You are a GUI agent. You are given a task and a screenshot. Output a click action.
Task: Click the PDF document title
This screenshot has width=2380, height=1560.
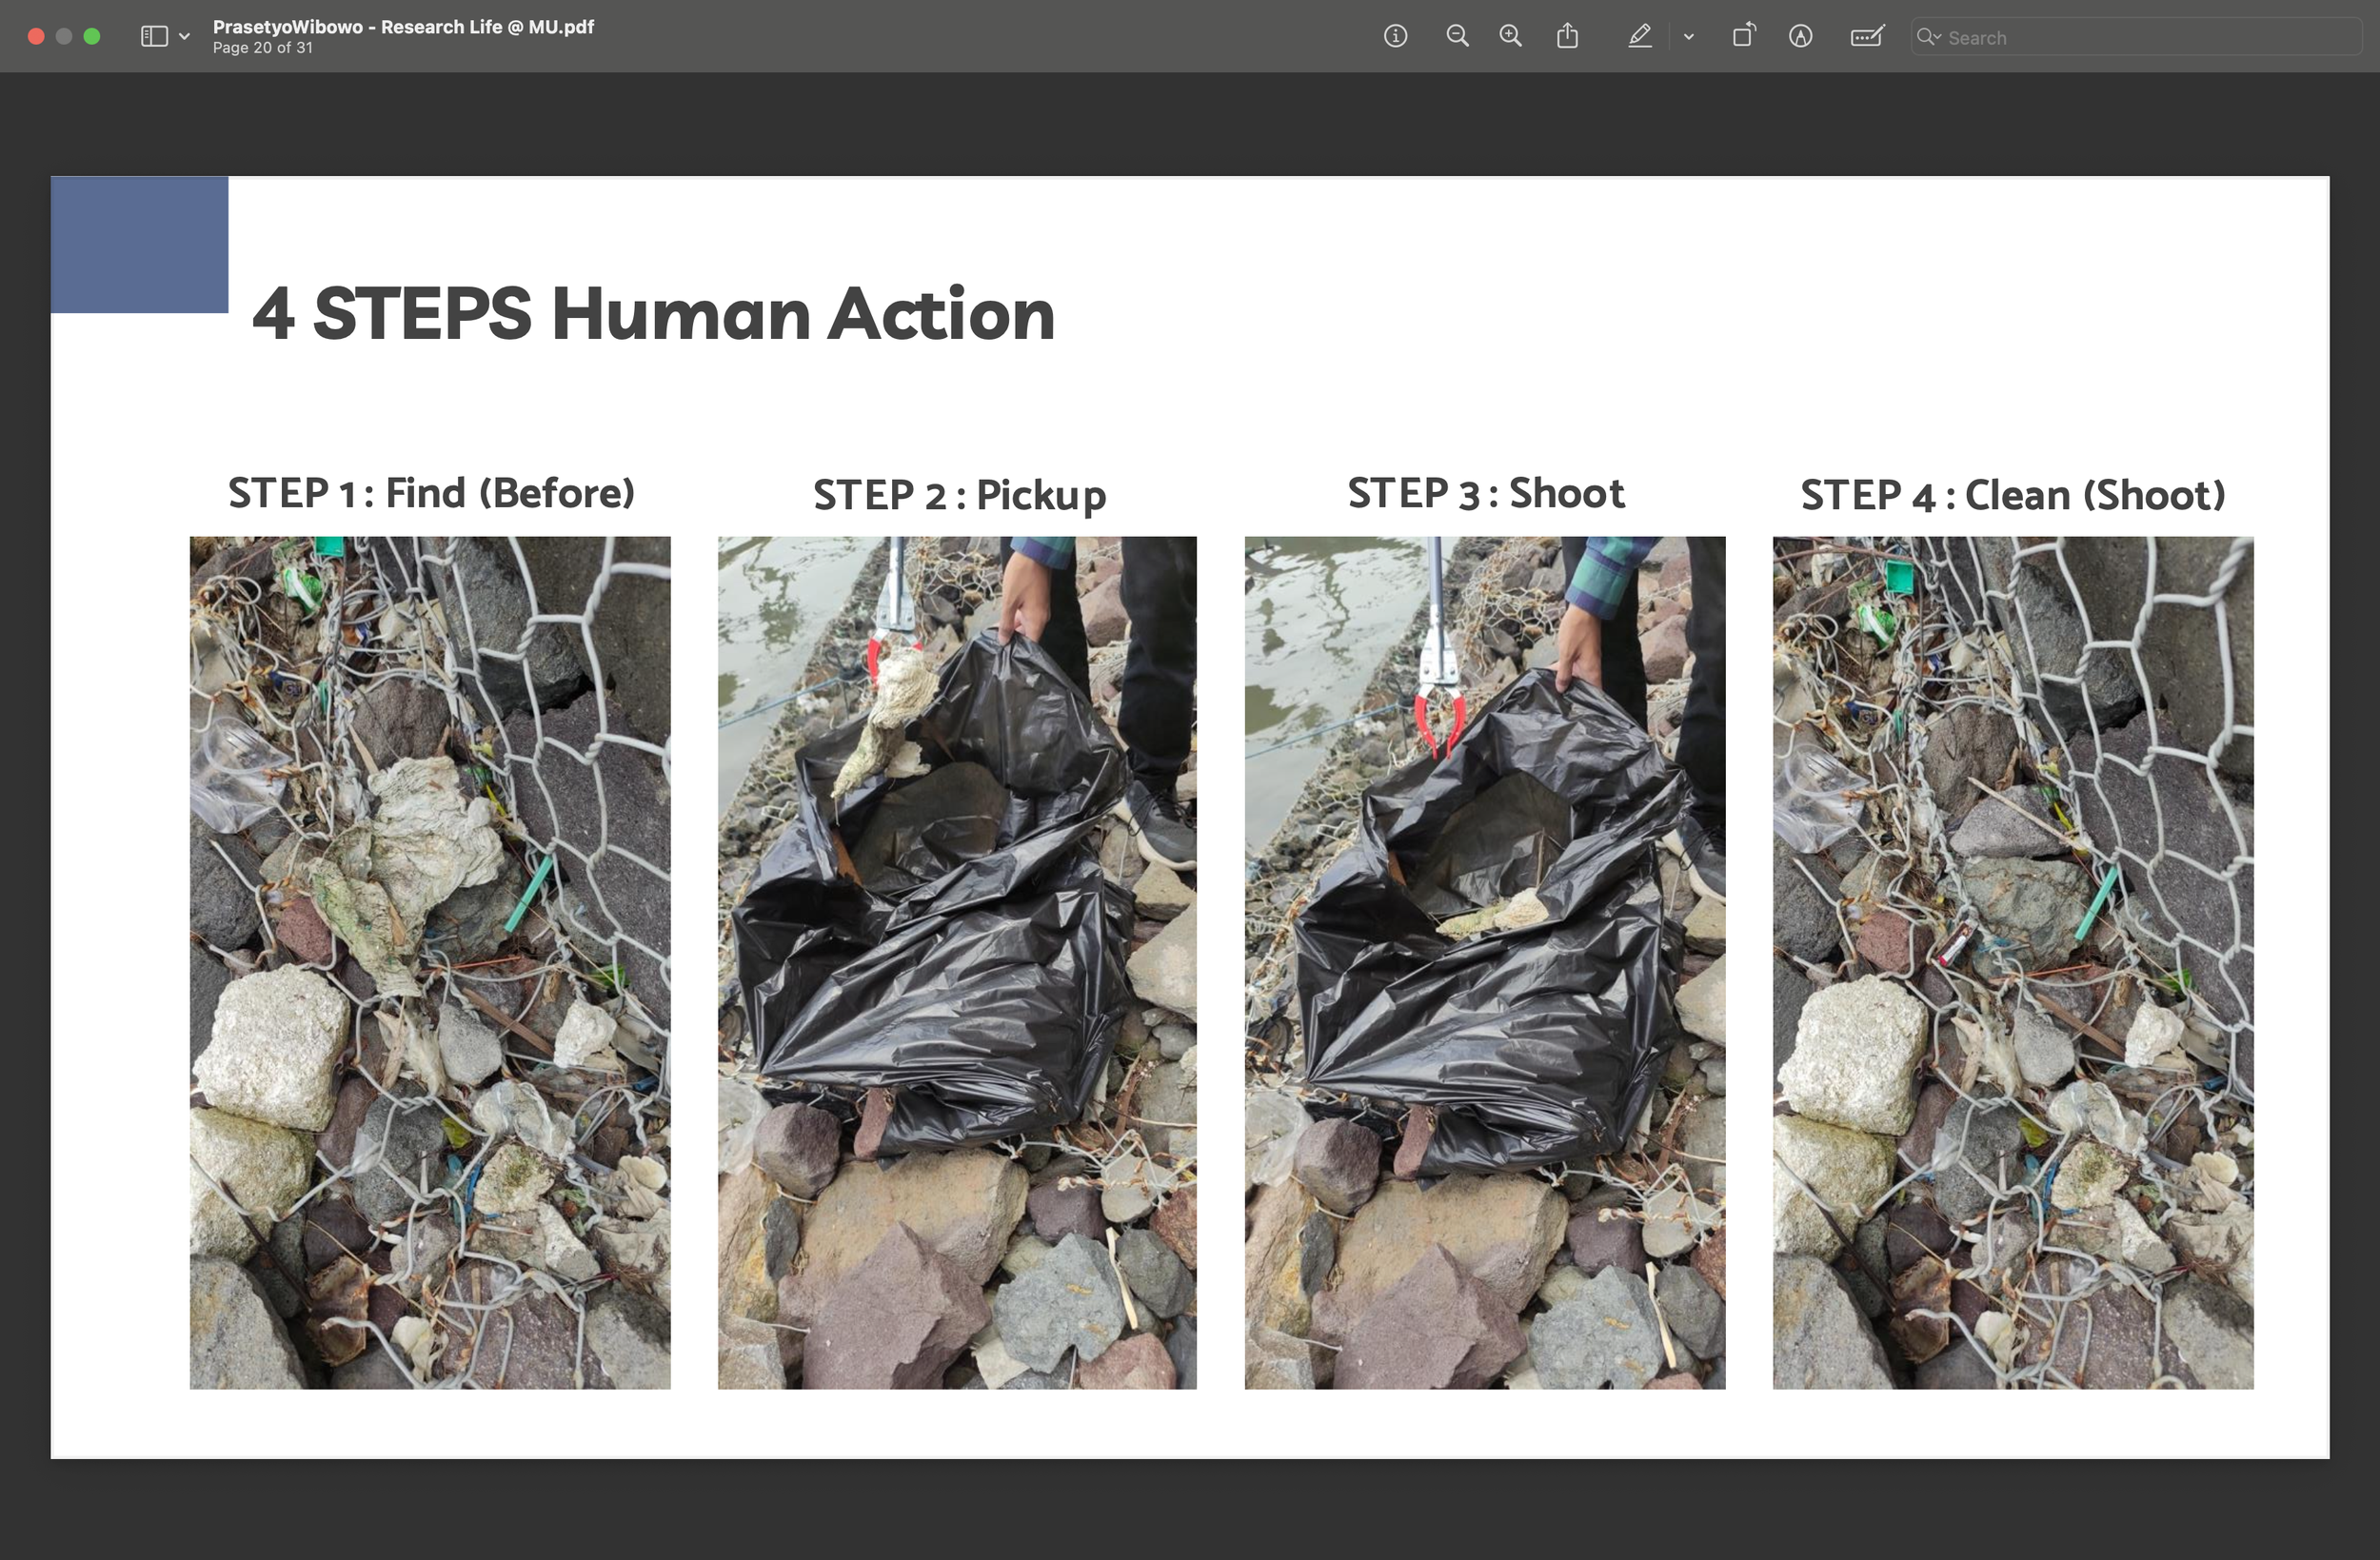click(403, 27)
